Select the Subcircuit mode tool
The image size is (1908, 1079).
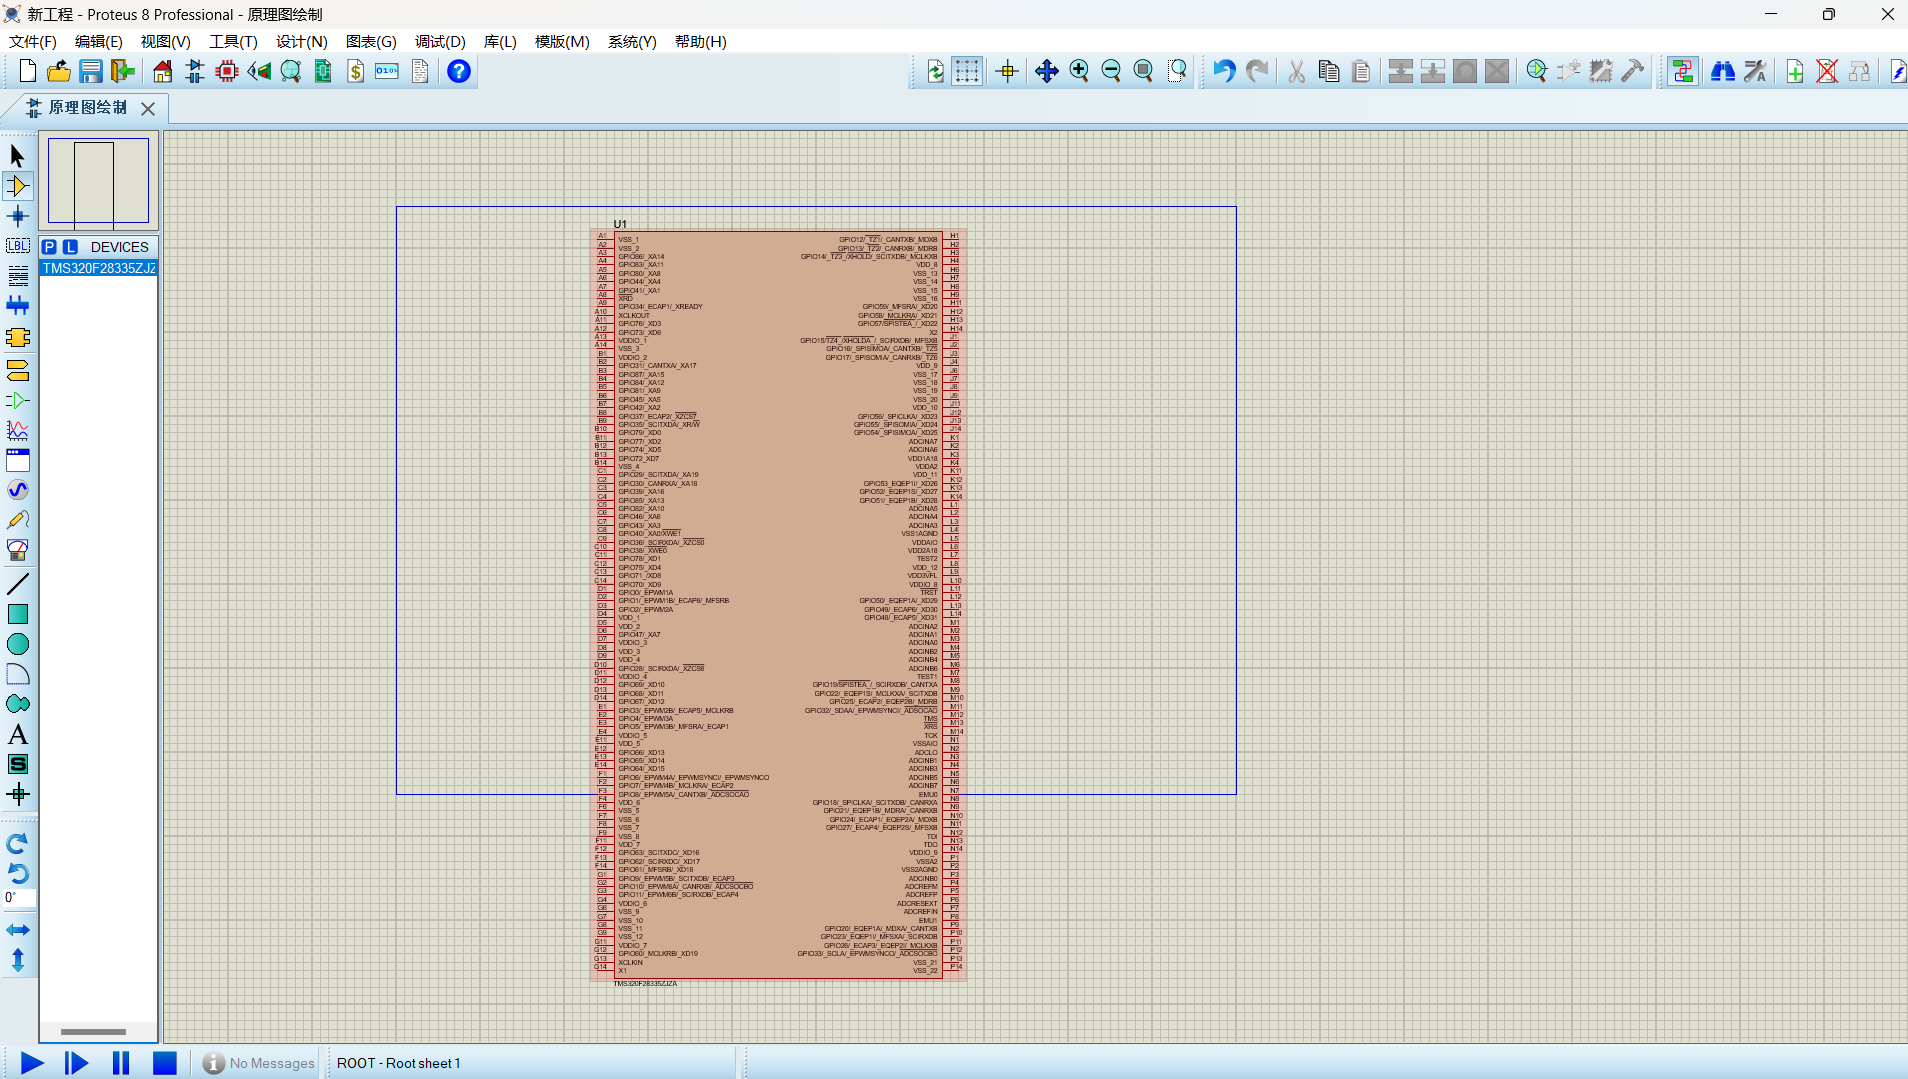pyautogui.click(x=17, y=338)
